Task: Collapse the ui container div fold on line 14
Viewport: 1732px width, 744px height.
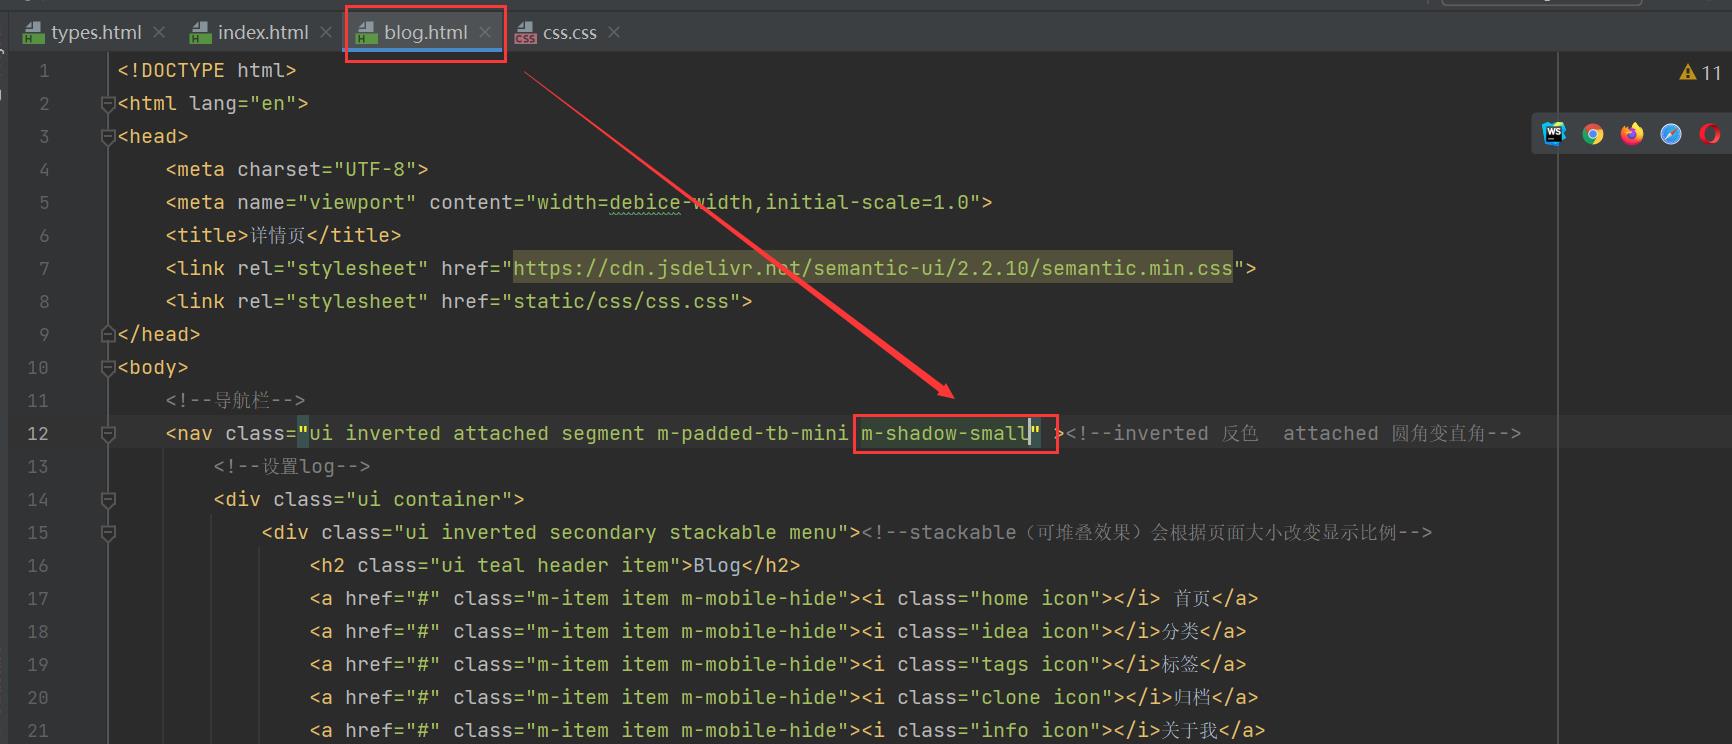Action: coord(108,500)
